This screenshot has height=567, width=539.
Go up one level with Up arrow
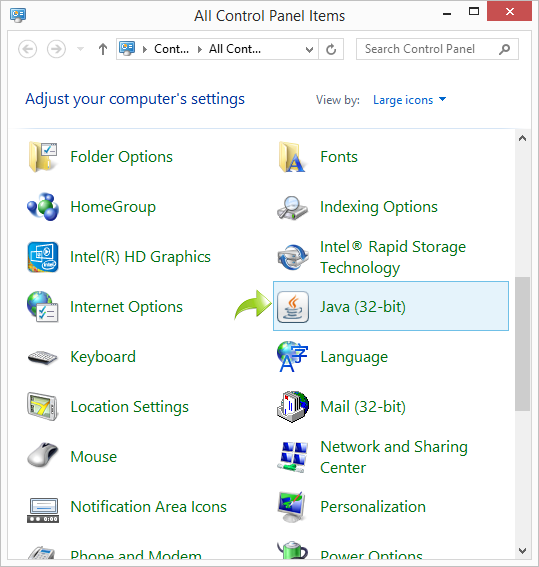[x=103, y=49]
